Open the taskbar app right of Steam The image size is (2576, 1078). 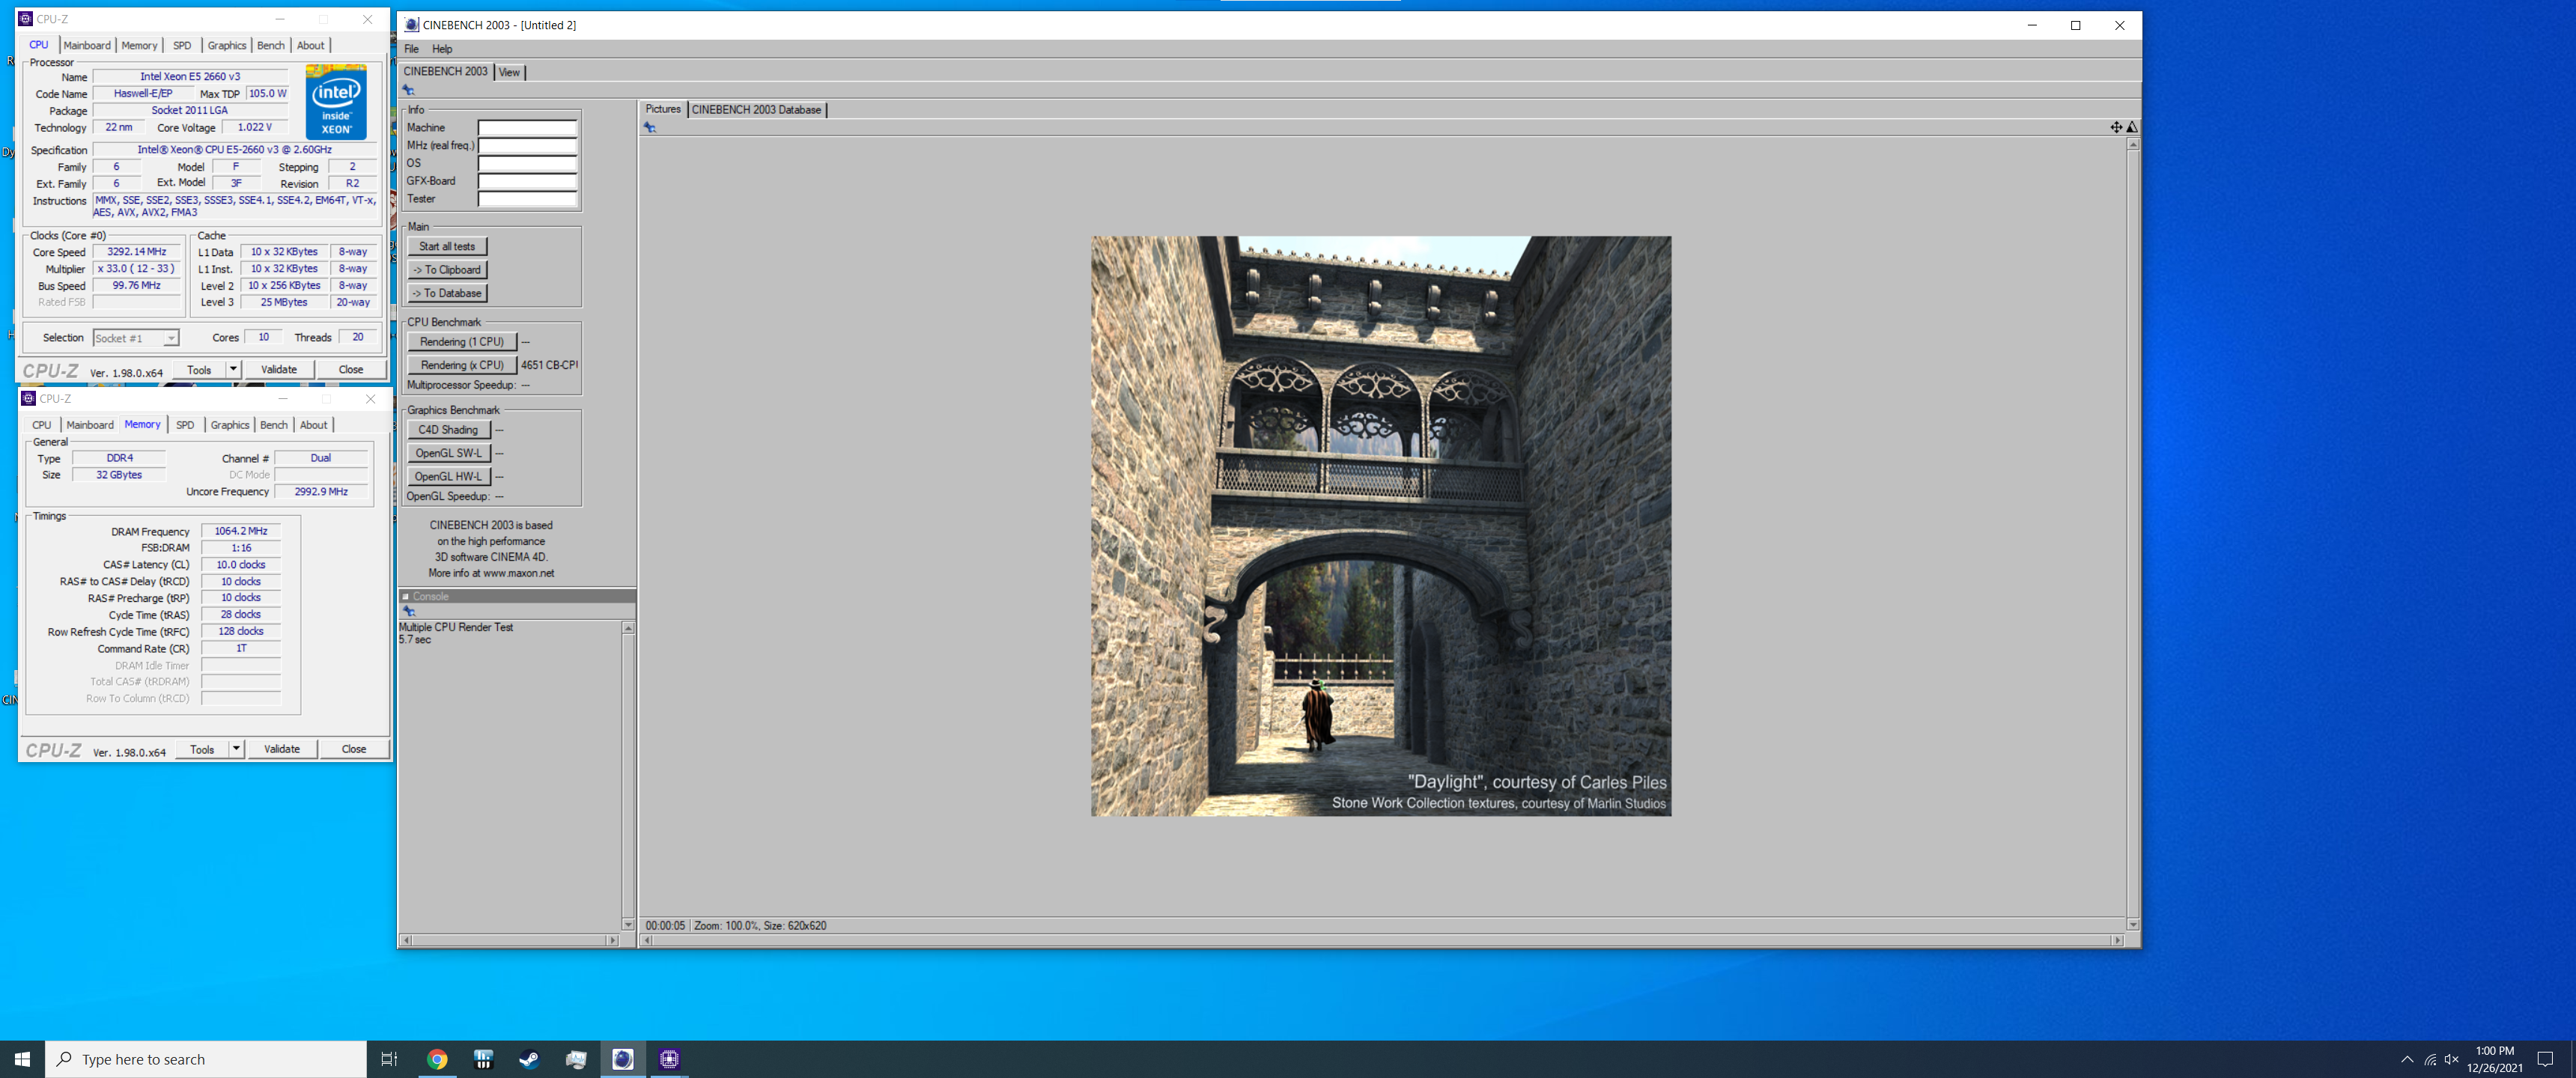tap(576, 1059)
